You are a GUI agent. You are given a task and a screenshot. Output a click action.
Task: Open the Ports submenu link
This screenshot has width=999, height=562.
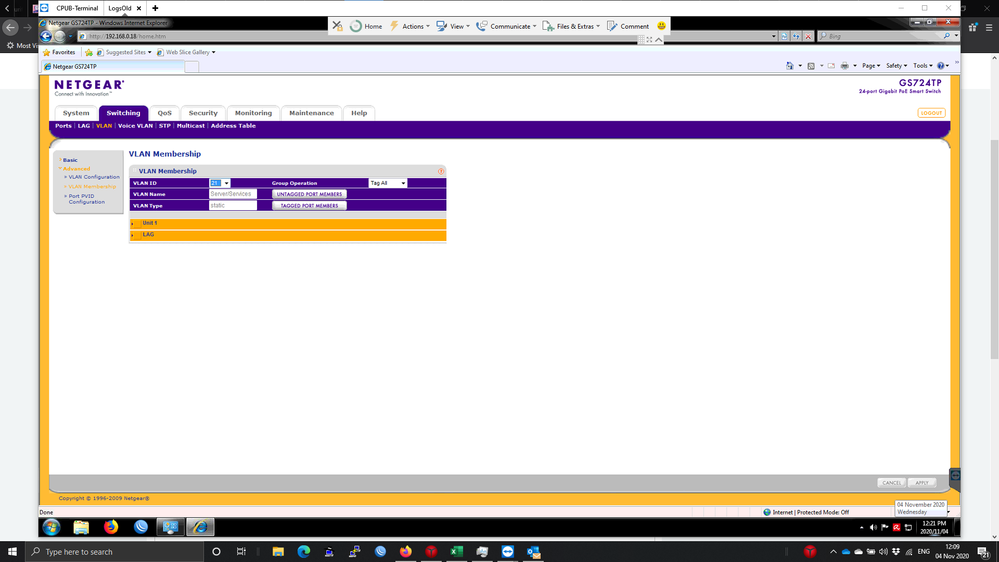(63, 126)
